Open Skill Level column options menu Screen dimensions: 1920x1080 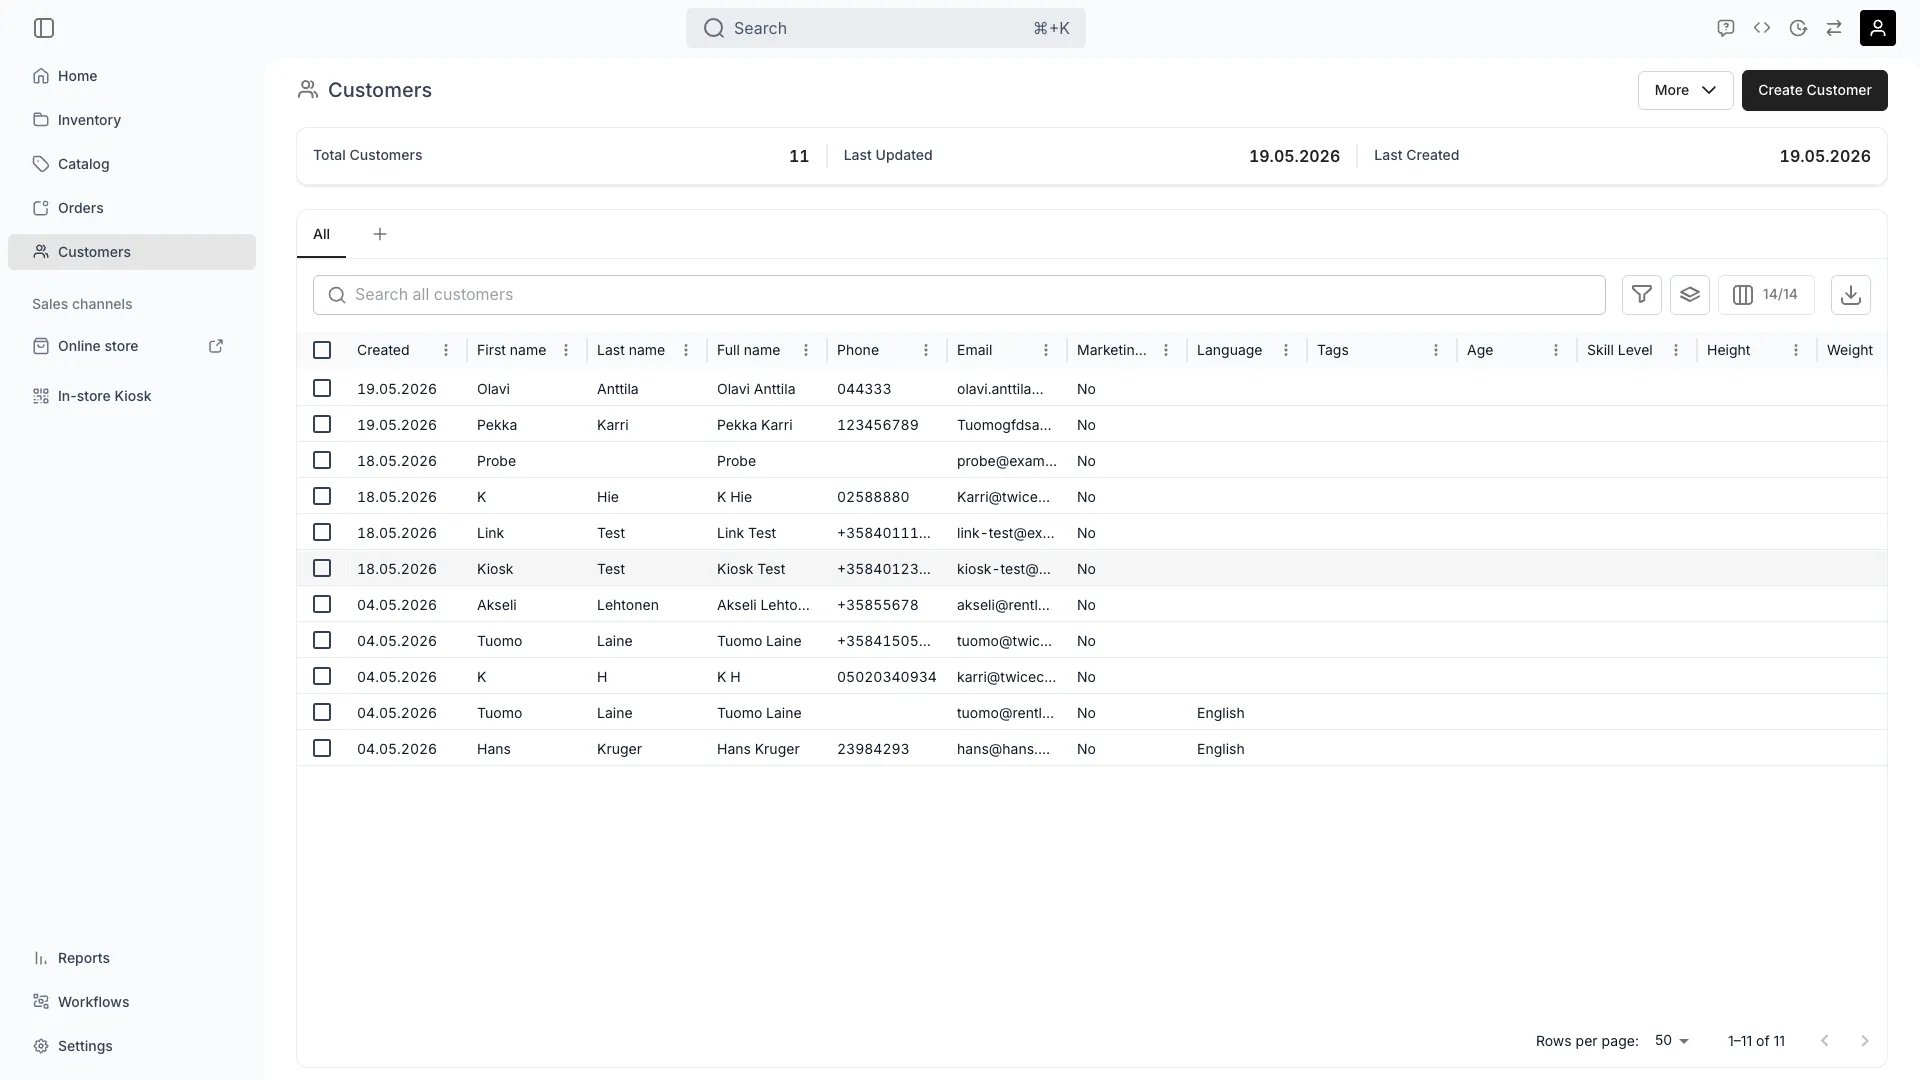(x=1676, y=350)
